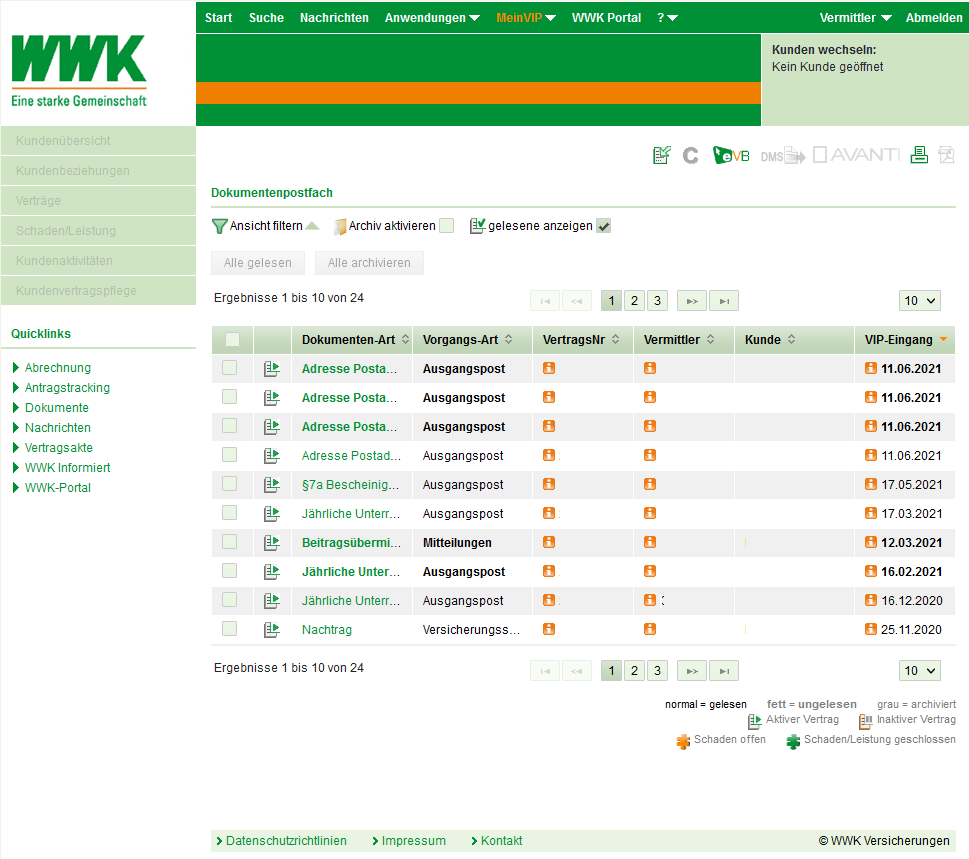The height and width of the screenshot is (859, 969).
Task: Go to page 2 in top pager
Action: pos(634,301)
